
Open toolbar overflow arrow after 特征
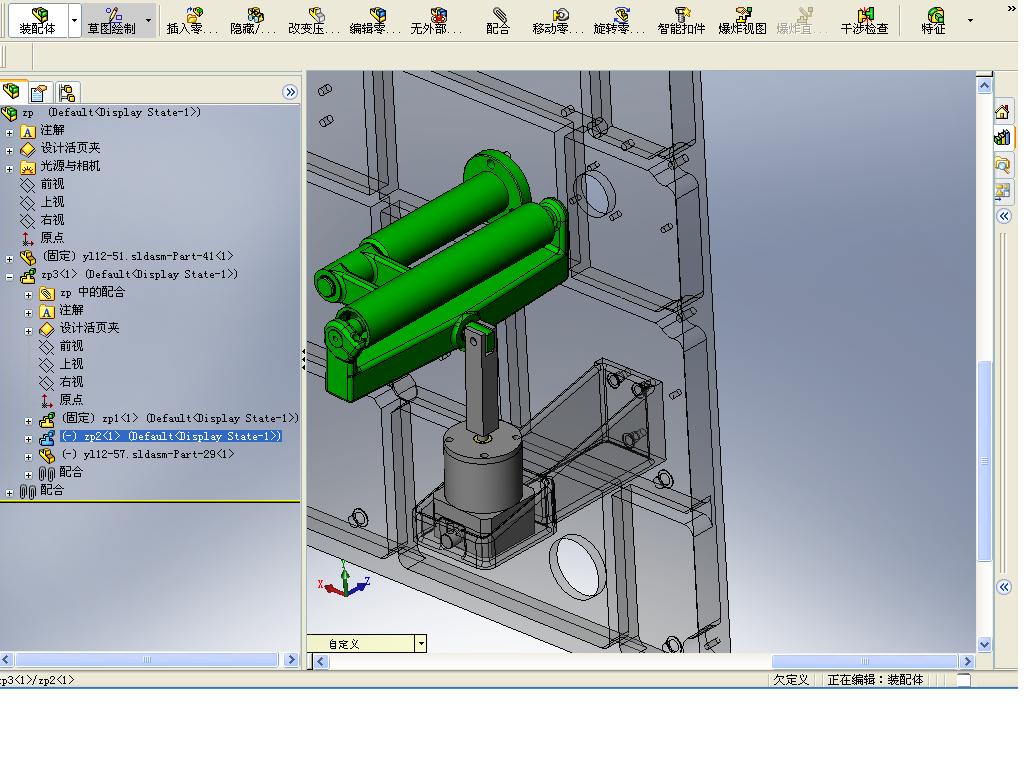pyautogui.click(x=970, y=20)
